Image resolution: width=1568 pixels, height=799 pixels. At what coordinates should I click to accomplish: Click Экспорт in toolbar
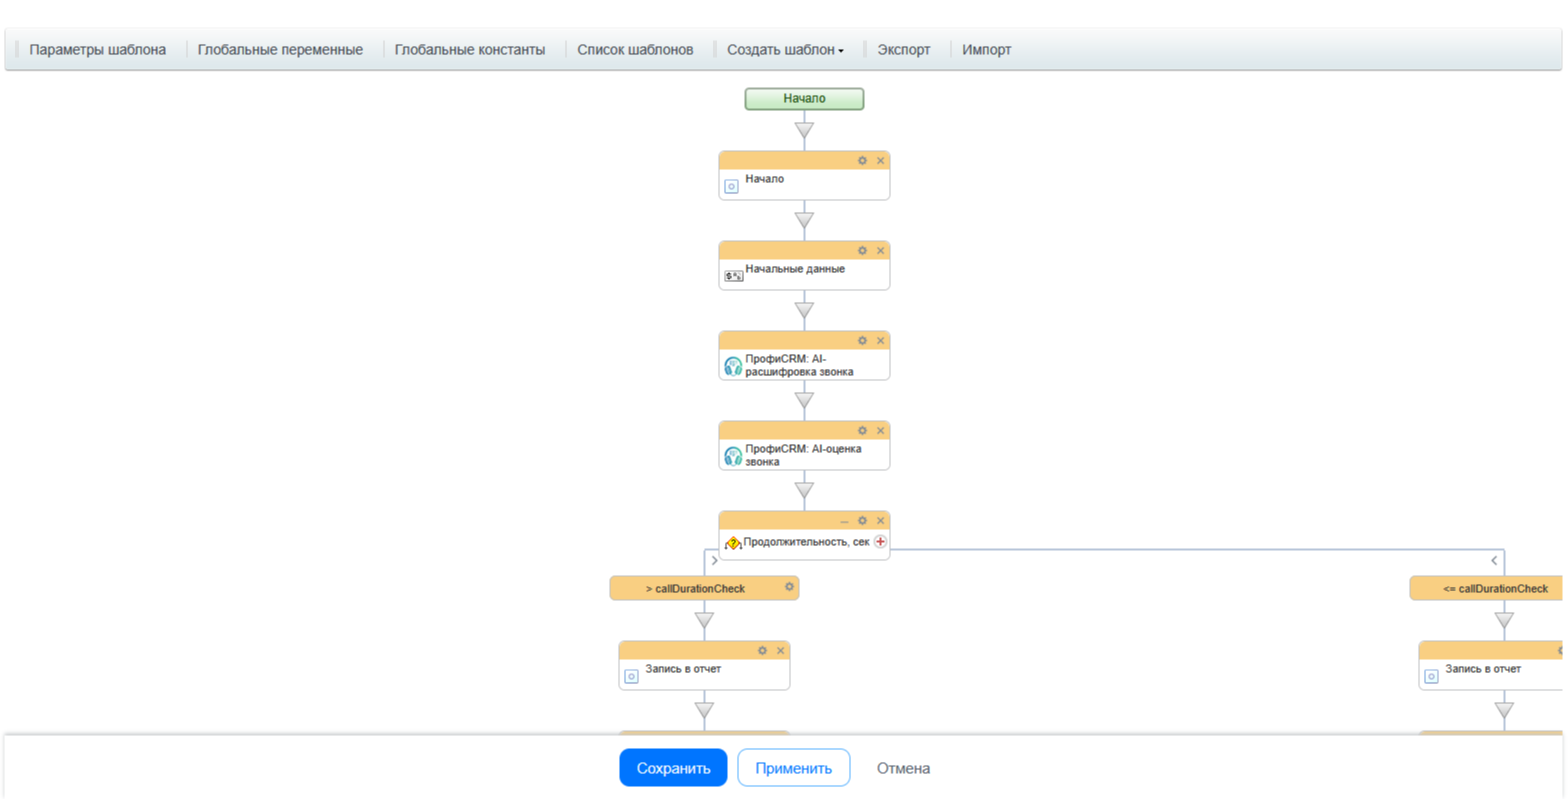904,49
